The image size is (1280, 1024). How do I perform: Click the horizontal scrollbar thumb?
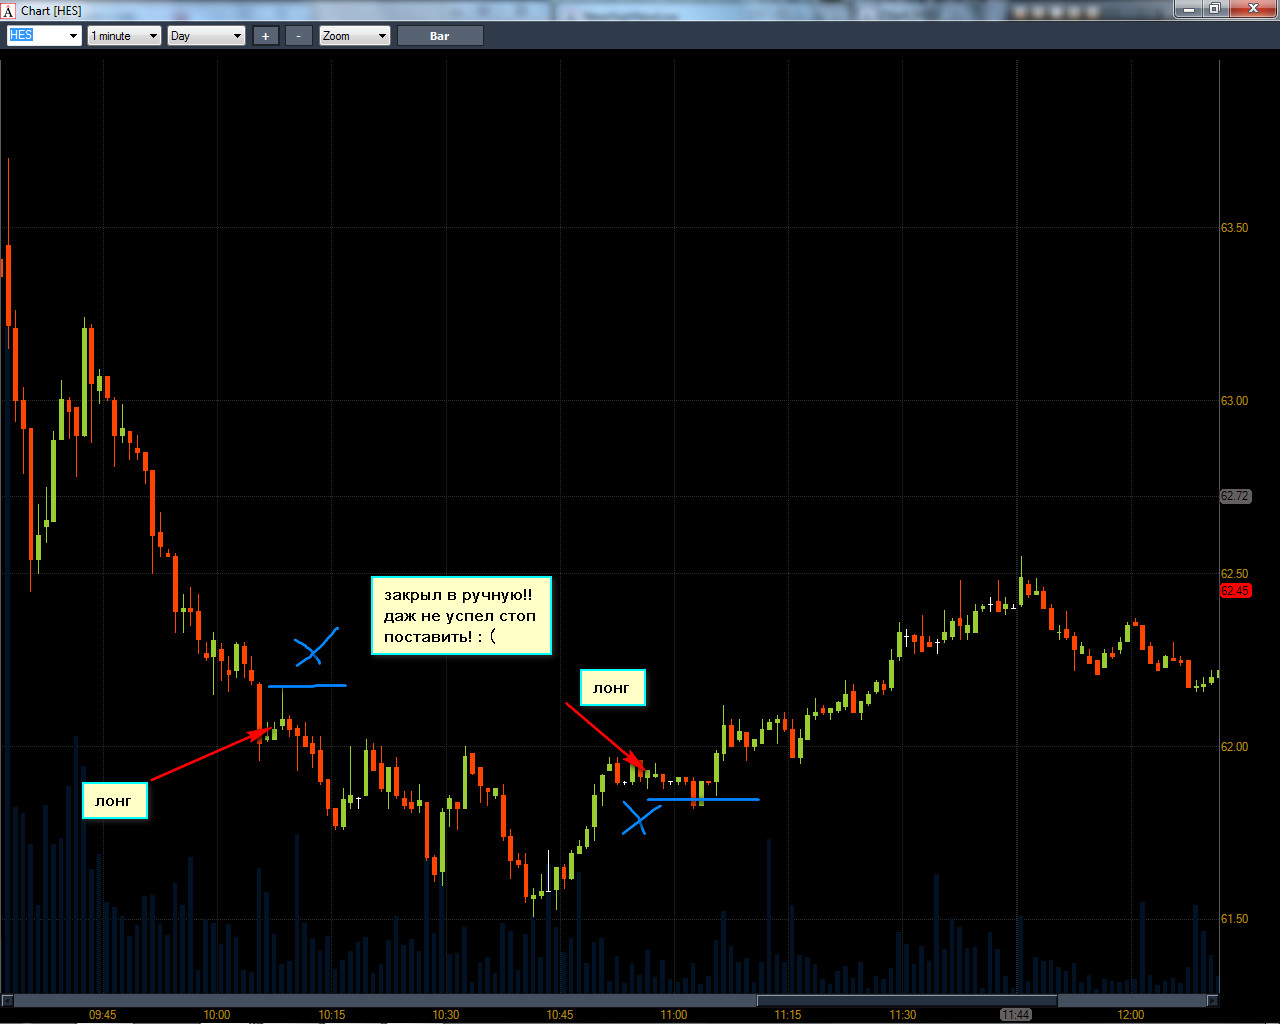(907, 1000)
